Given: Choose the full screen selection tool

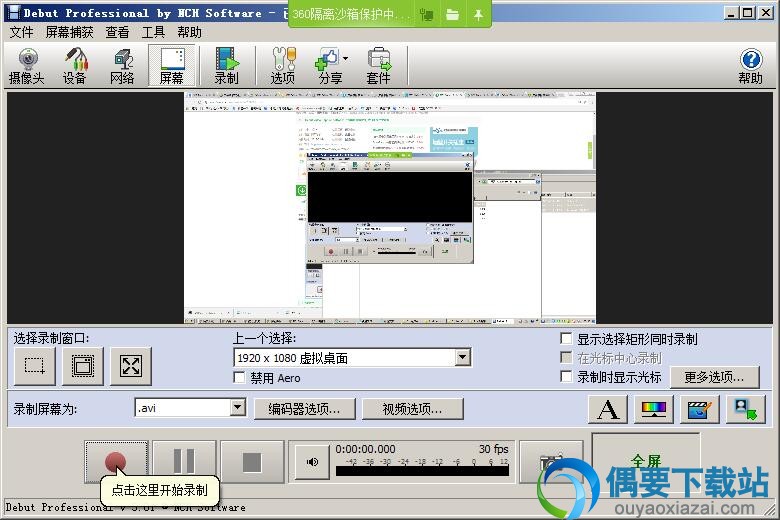Looking at the screenshot, I should pyautogui.click(x=130, y=366).
